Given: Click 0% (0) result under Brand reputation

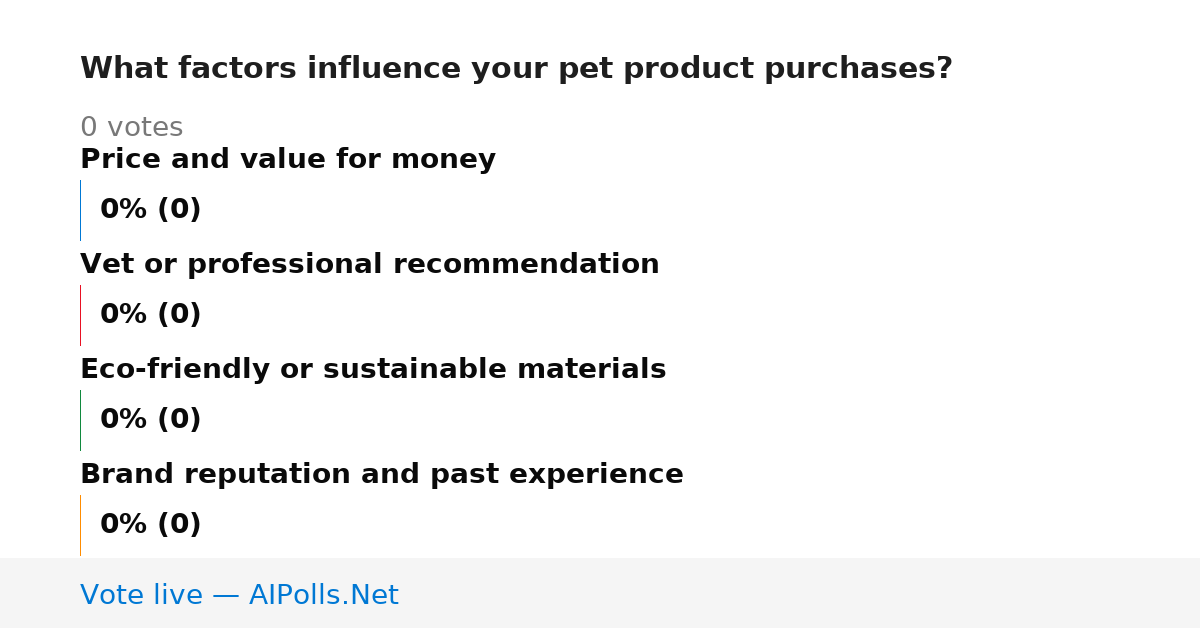Looking at the screenshot, I should (x=151, y=525).
